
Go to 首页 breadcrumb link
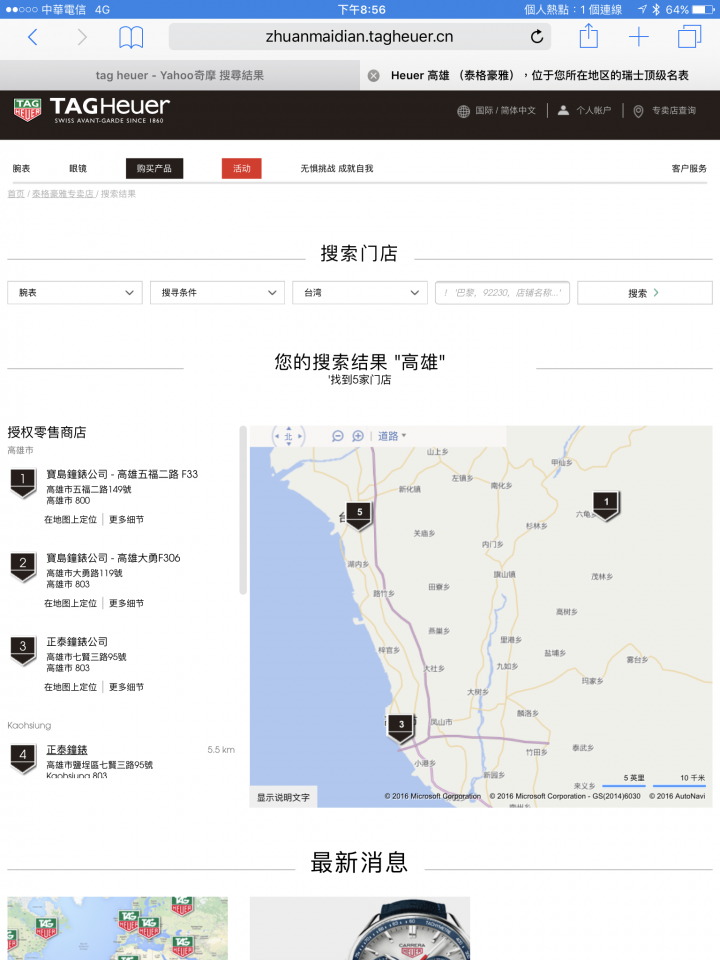point(16,193)
